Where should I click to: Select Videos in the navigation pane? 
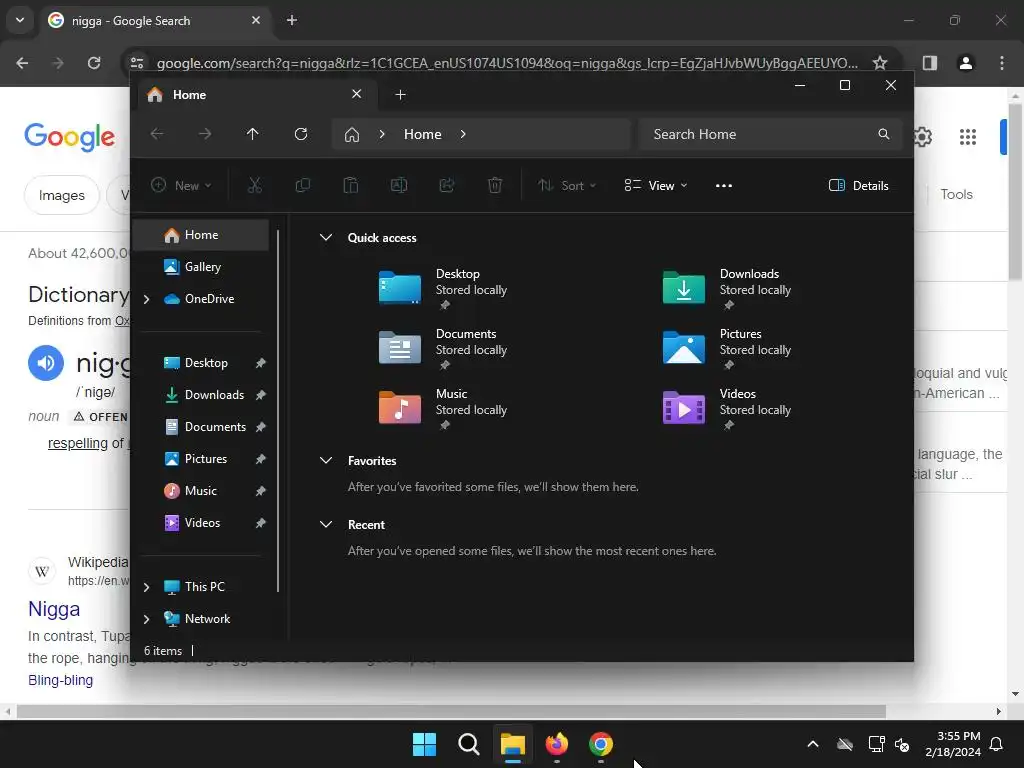pyautogui.click(x=200, y=523)
